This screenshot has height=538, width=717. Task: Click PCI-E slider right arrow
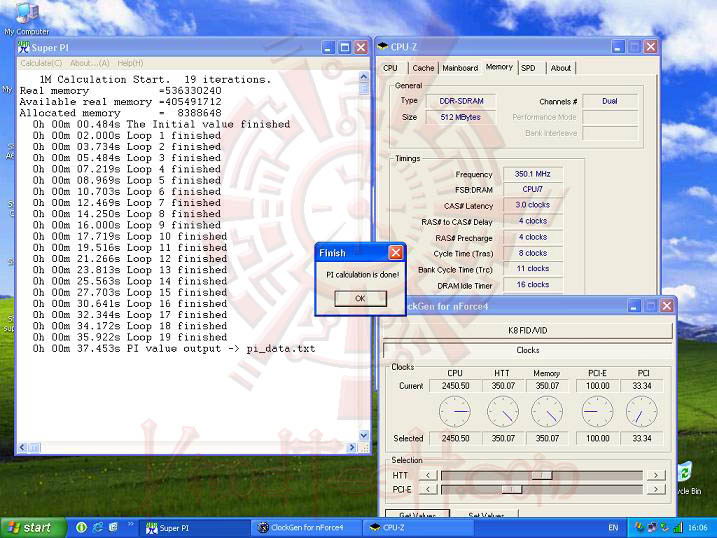click(x=656, y=490)
